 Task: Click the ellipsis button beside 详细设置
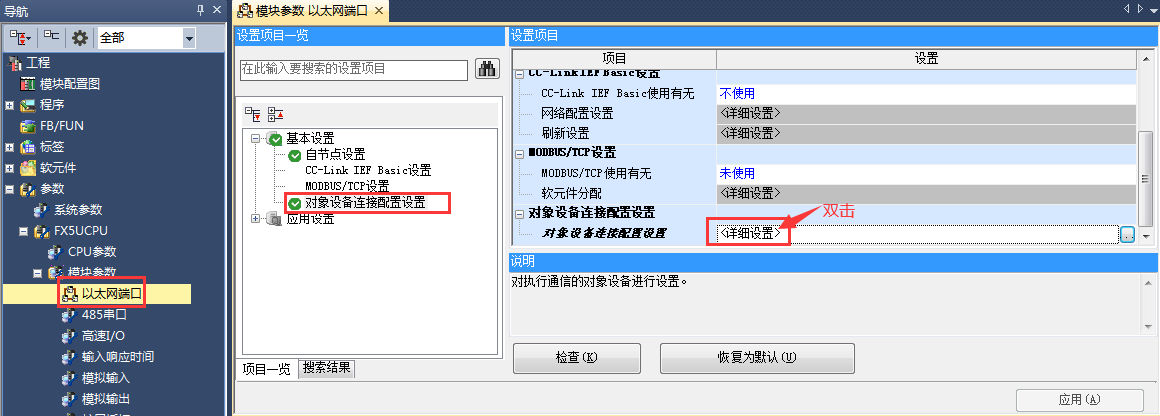click(1127, 235)
